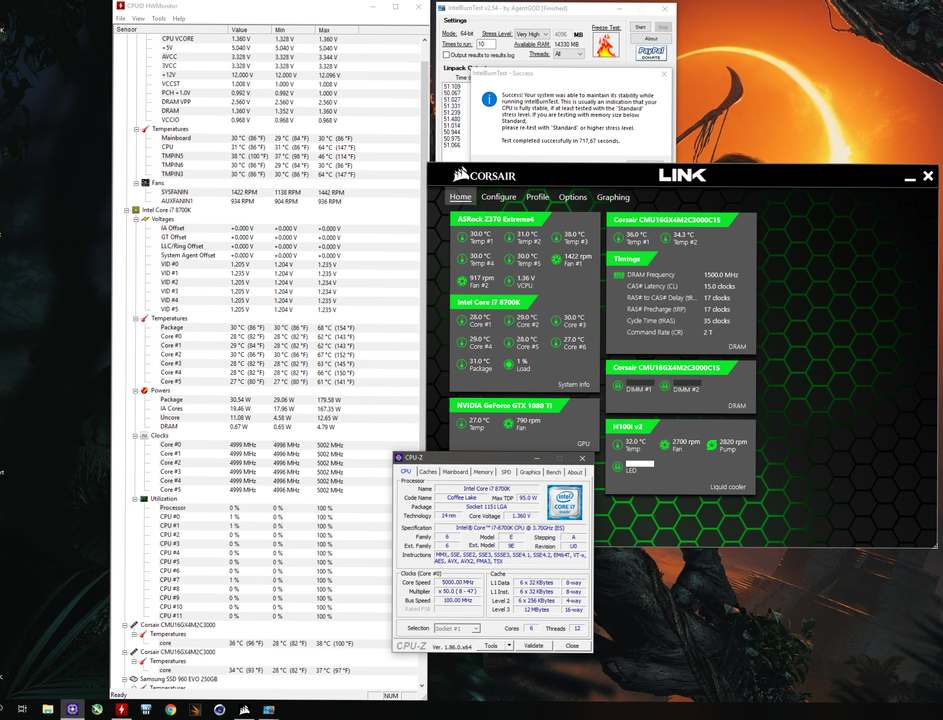The height and width of the screenshot is (720, 943).
Task: Collapse the Utilization node in HWMonitor
Action: pos(136,499)
